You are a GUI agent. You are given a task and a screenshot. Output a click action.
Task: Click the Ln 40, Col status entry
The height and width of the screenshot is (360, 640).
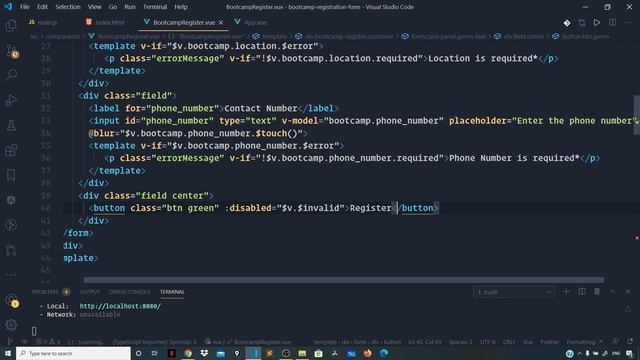click(425, 342)
